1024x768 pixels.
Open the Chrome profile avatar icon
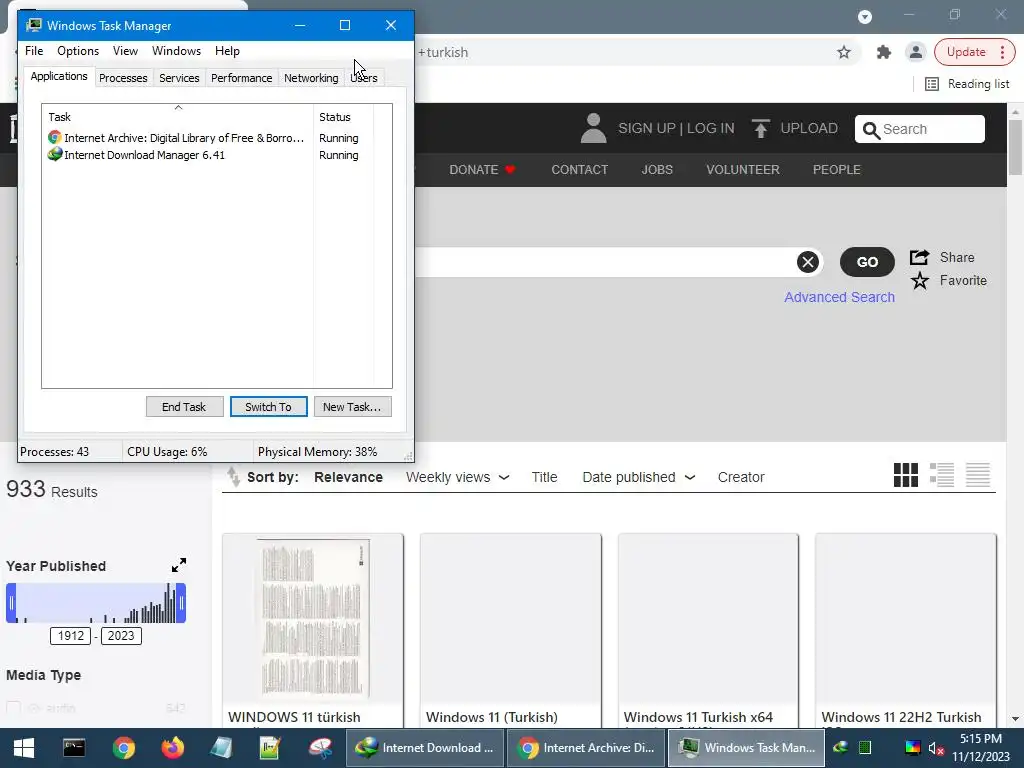tap(916, 52)
